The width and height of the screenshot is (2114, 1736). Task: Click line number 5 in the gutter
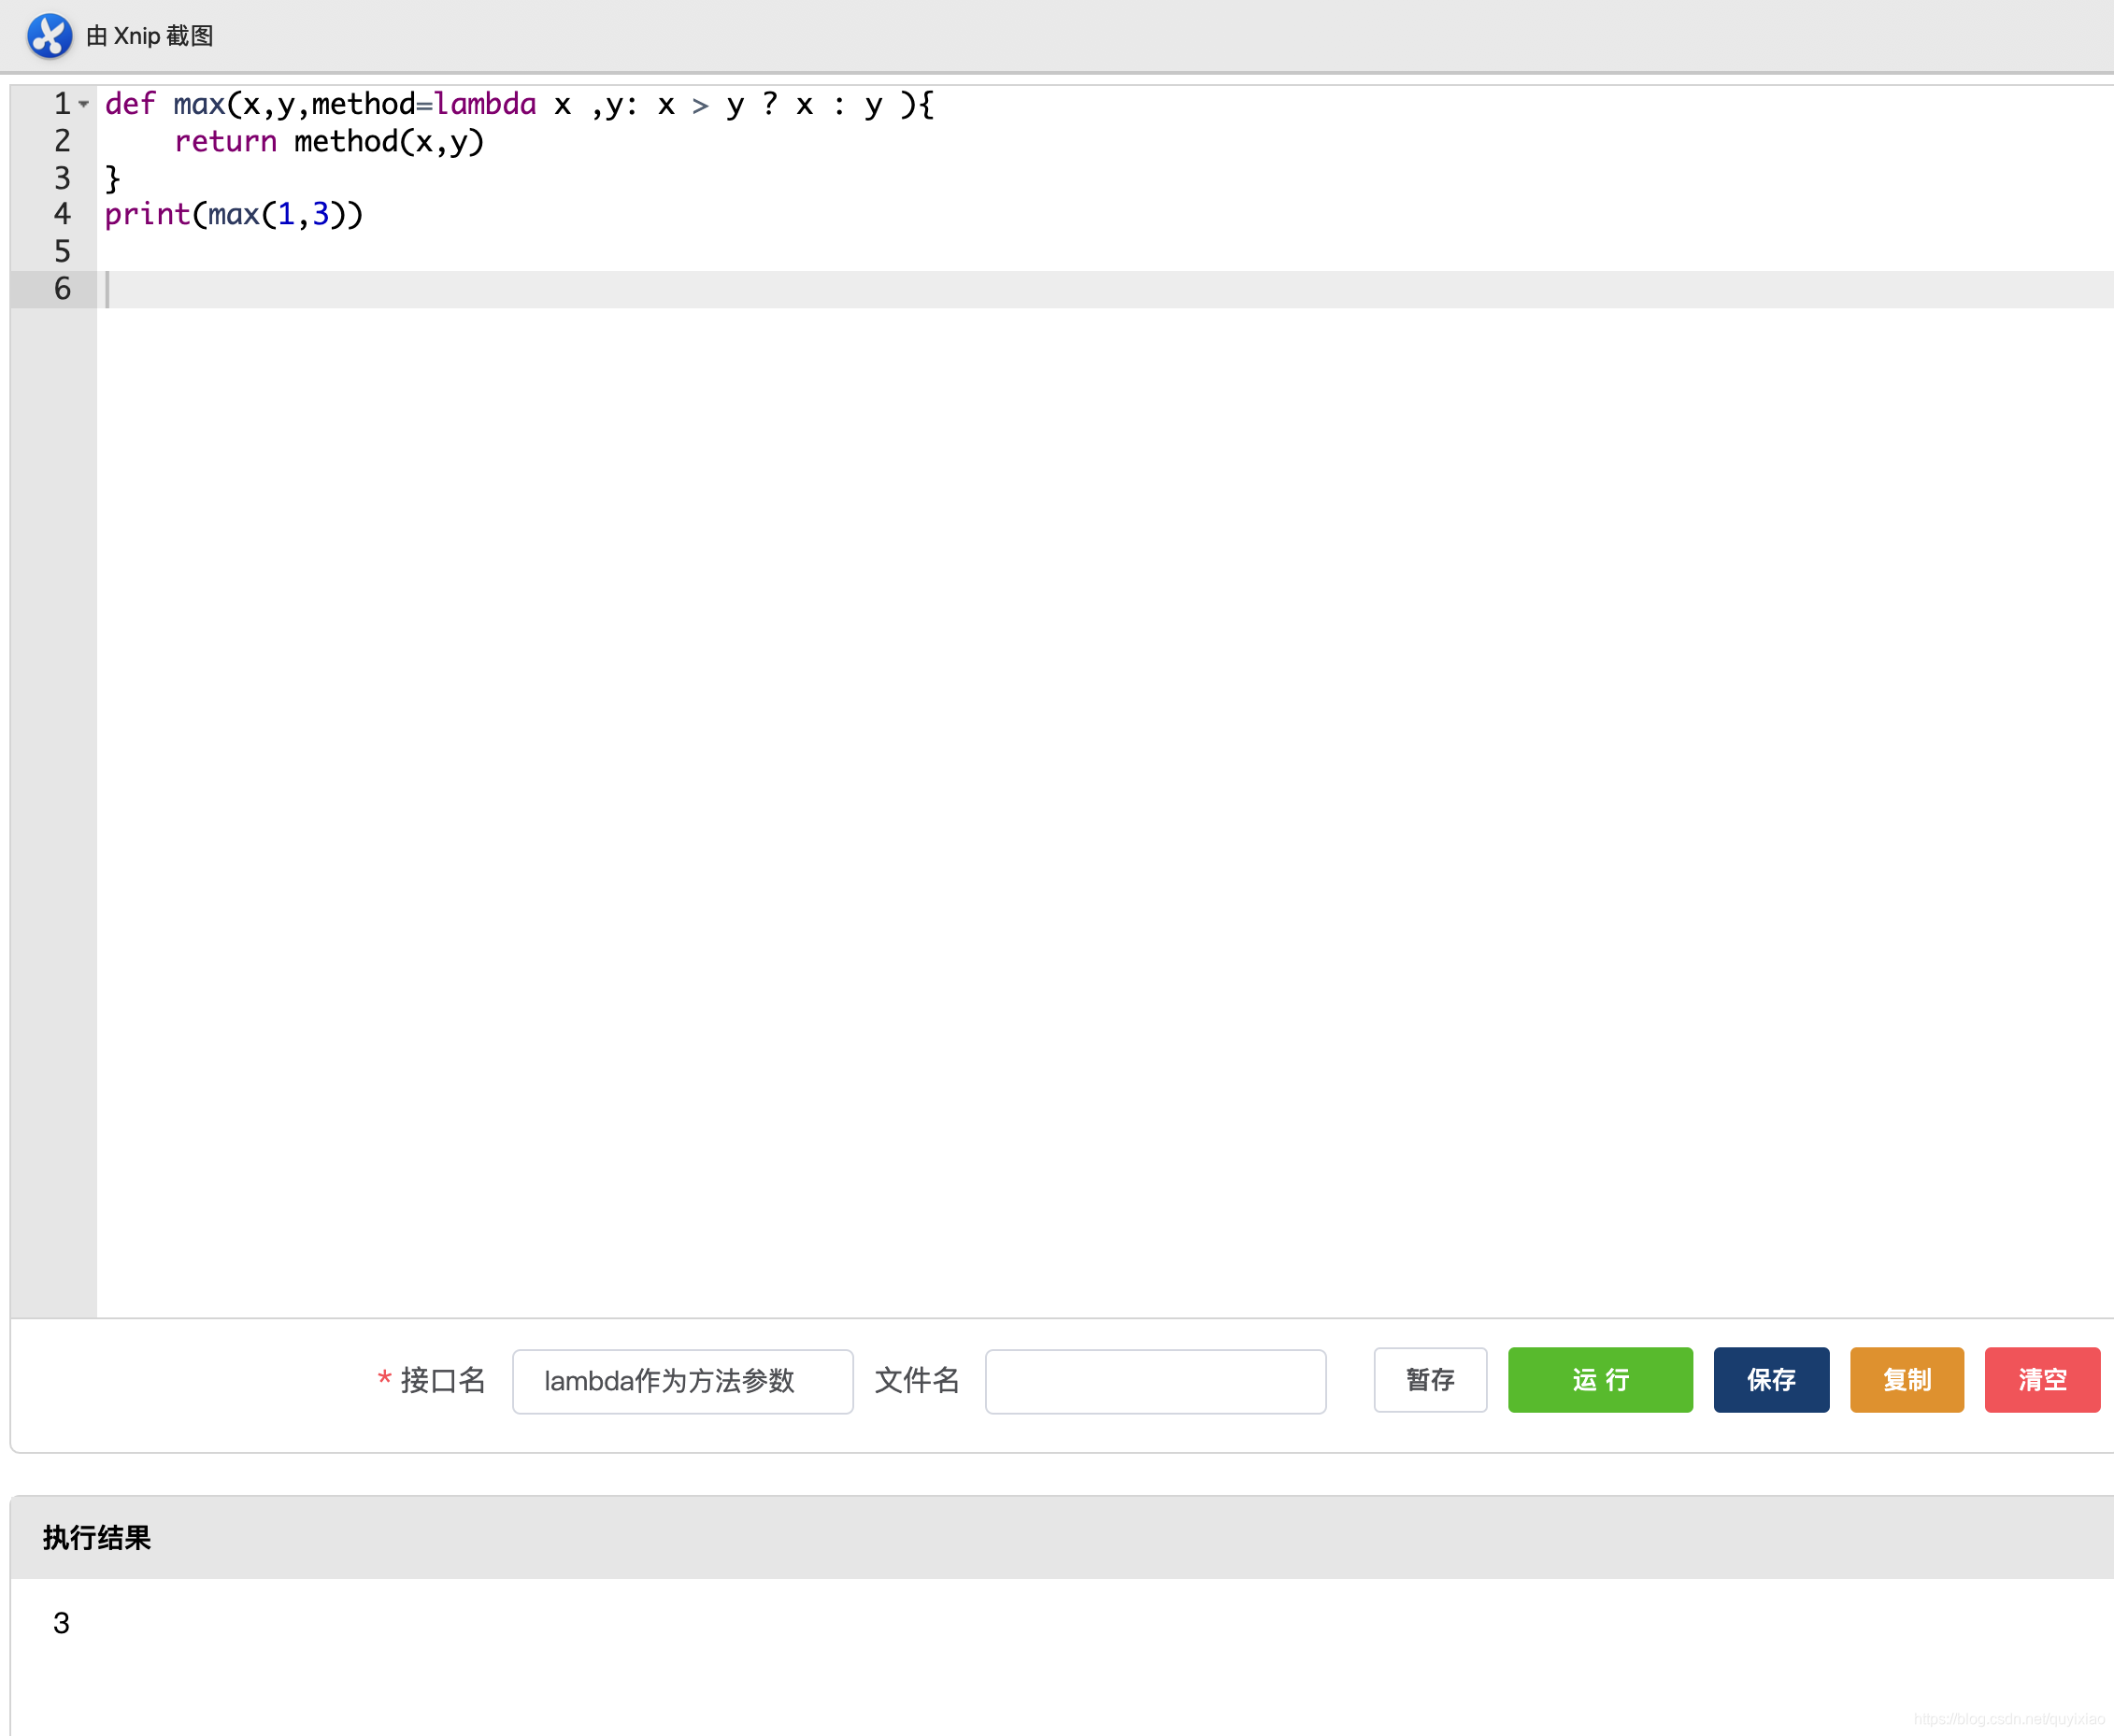pyautogui.click(x=62, y=251)
